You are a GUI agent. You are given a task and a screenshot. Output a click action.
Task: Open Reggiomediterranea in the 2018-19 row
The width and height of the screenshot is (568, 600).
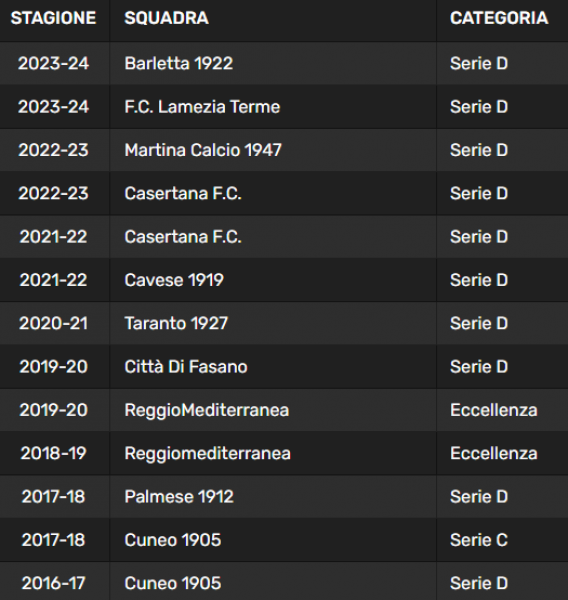pos(207,453)
